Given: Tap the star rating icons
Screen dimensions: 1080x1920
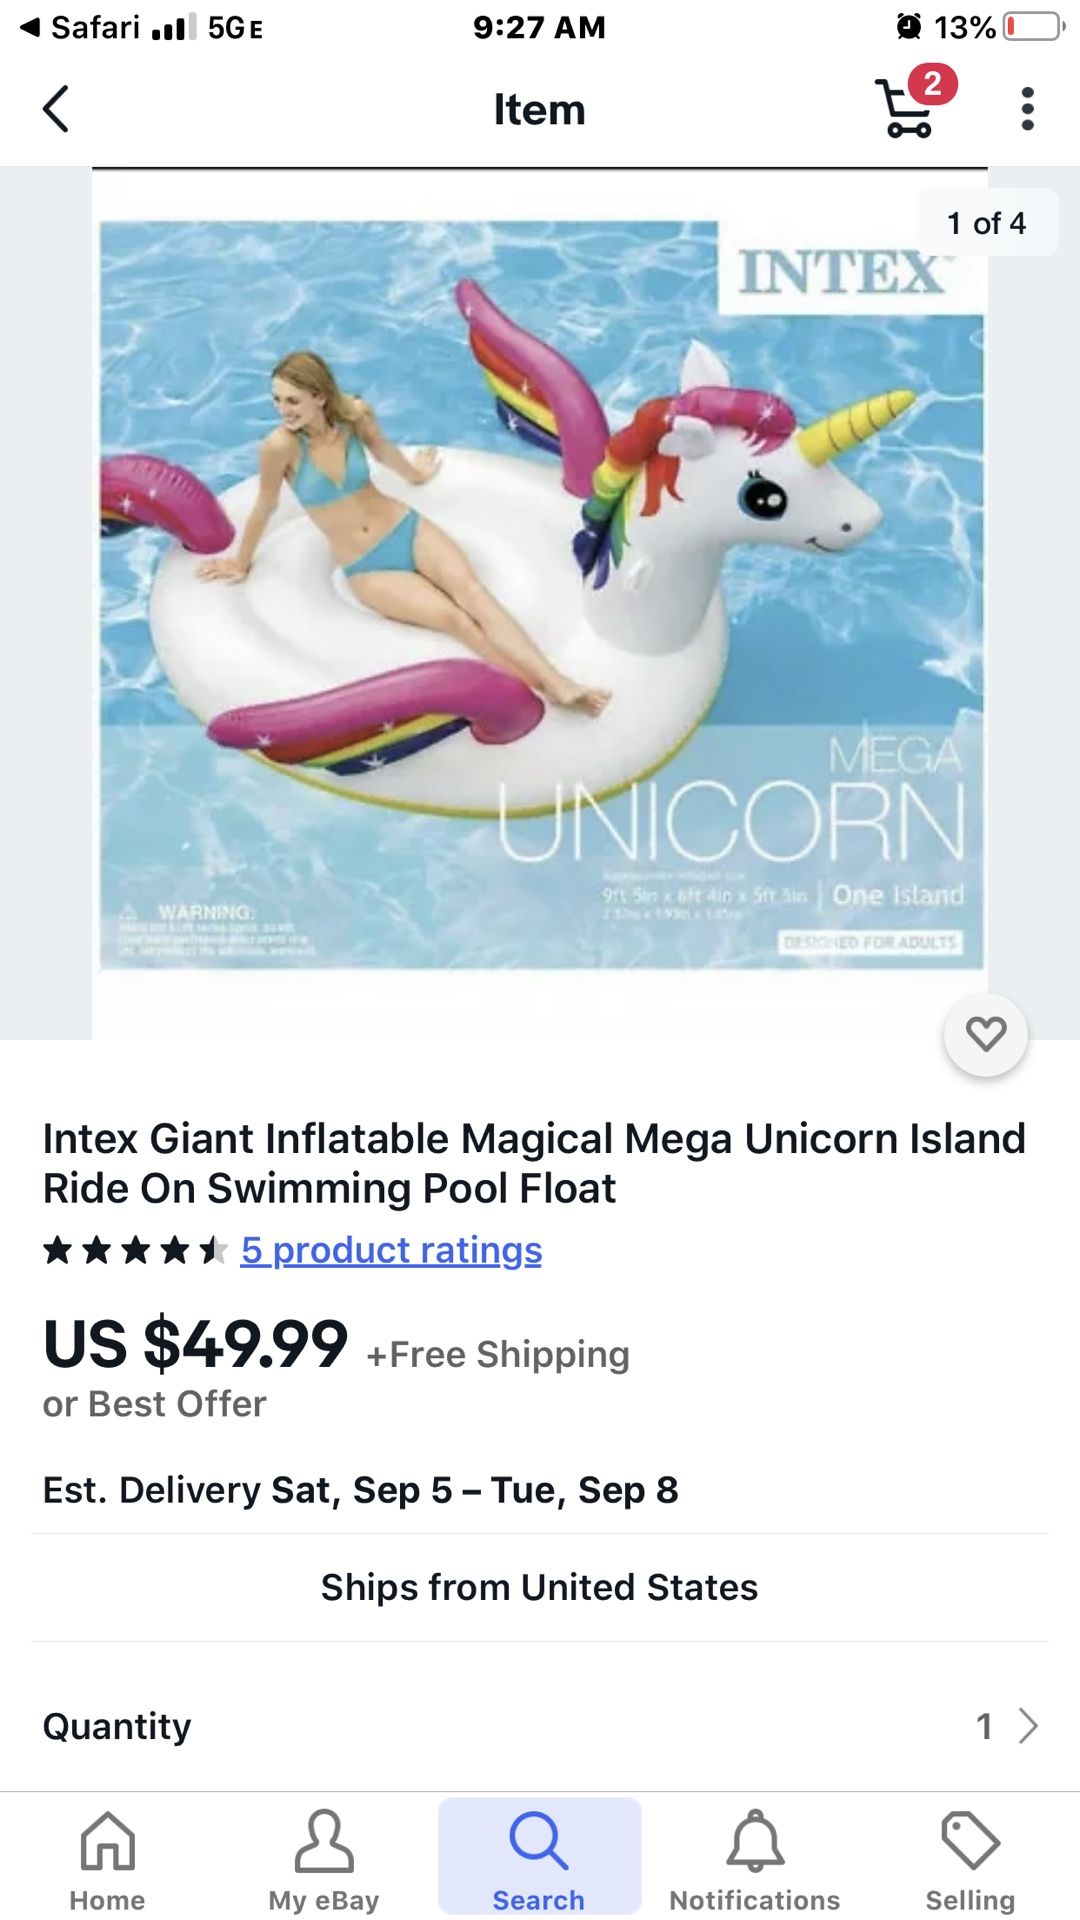Looking at the screenshot, I should point(135,1250).
